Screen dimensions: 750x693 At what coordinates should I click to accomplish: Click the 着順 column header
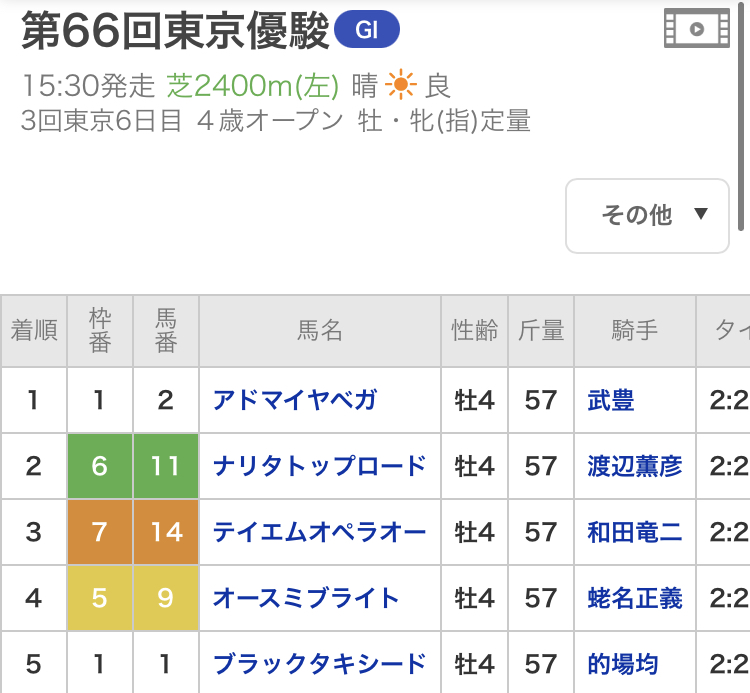point(34,331)
